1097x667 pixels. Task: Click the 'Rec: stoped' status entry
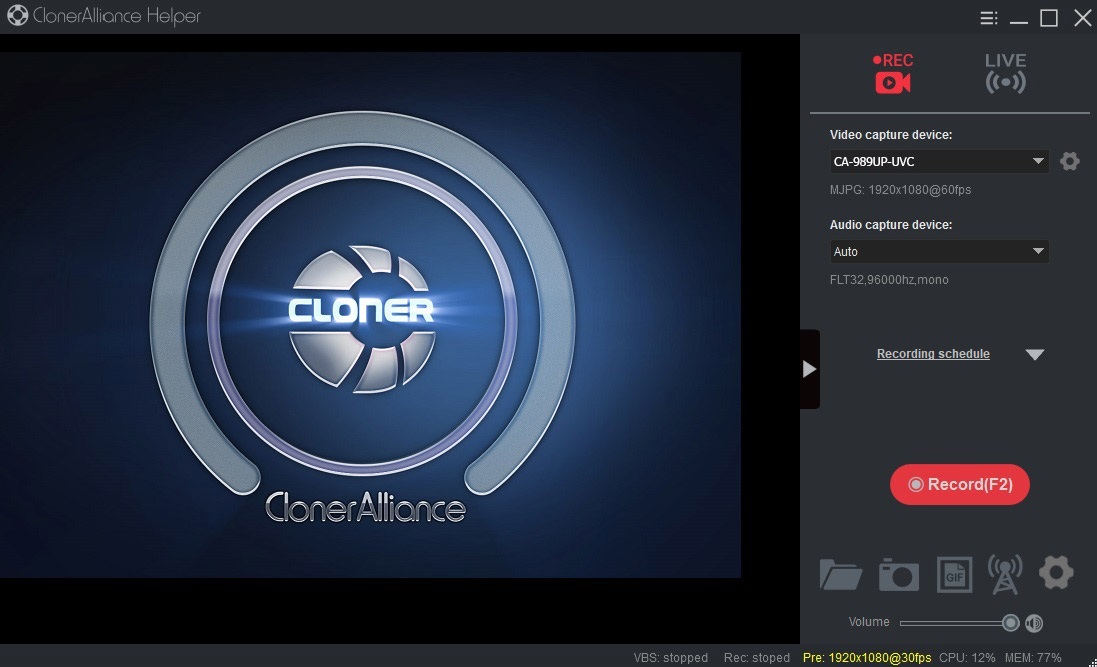(757, 658)
